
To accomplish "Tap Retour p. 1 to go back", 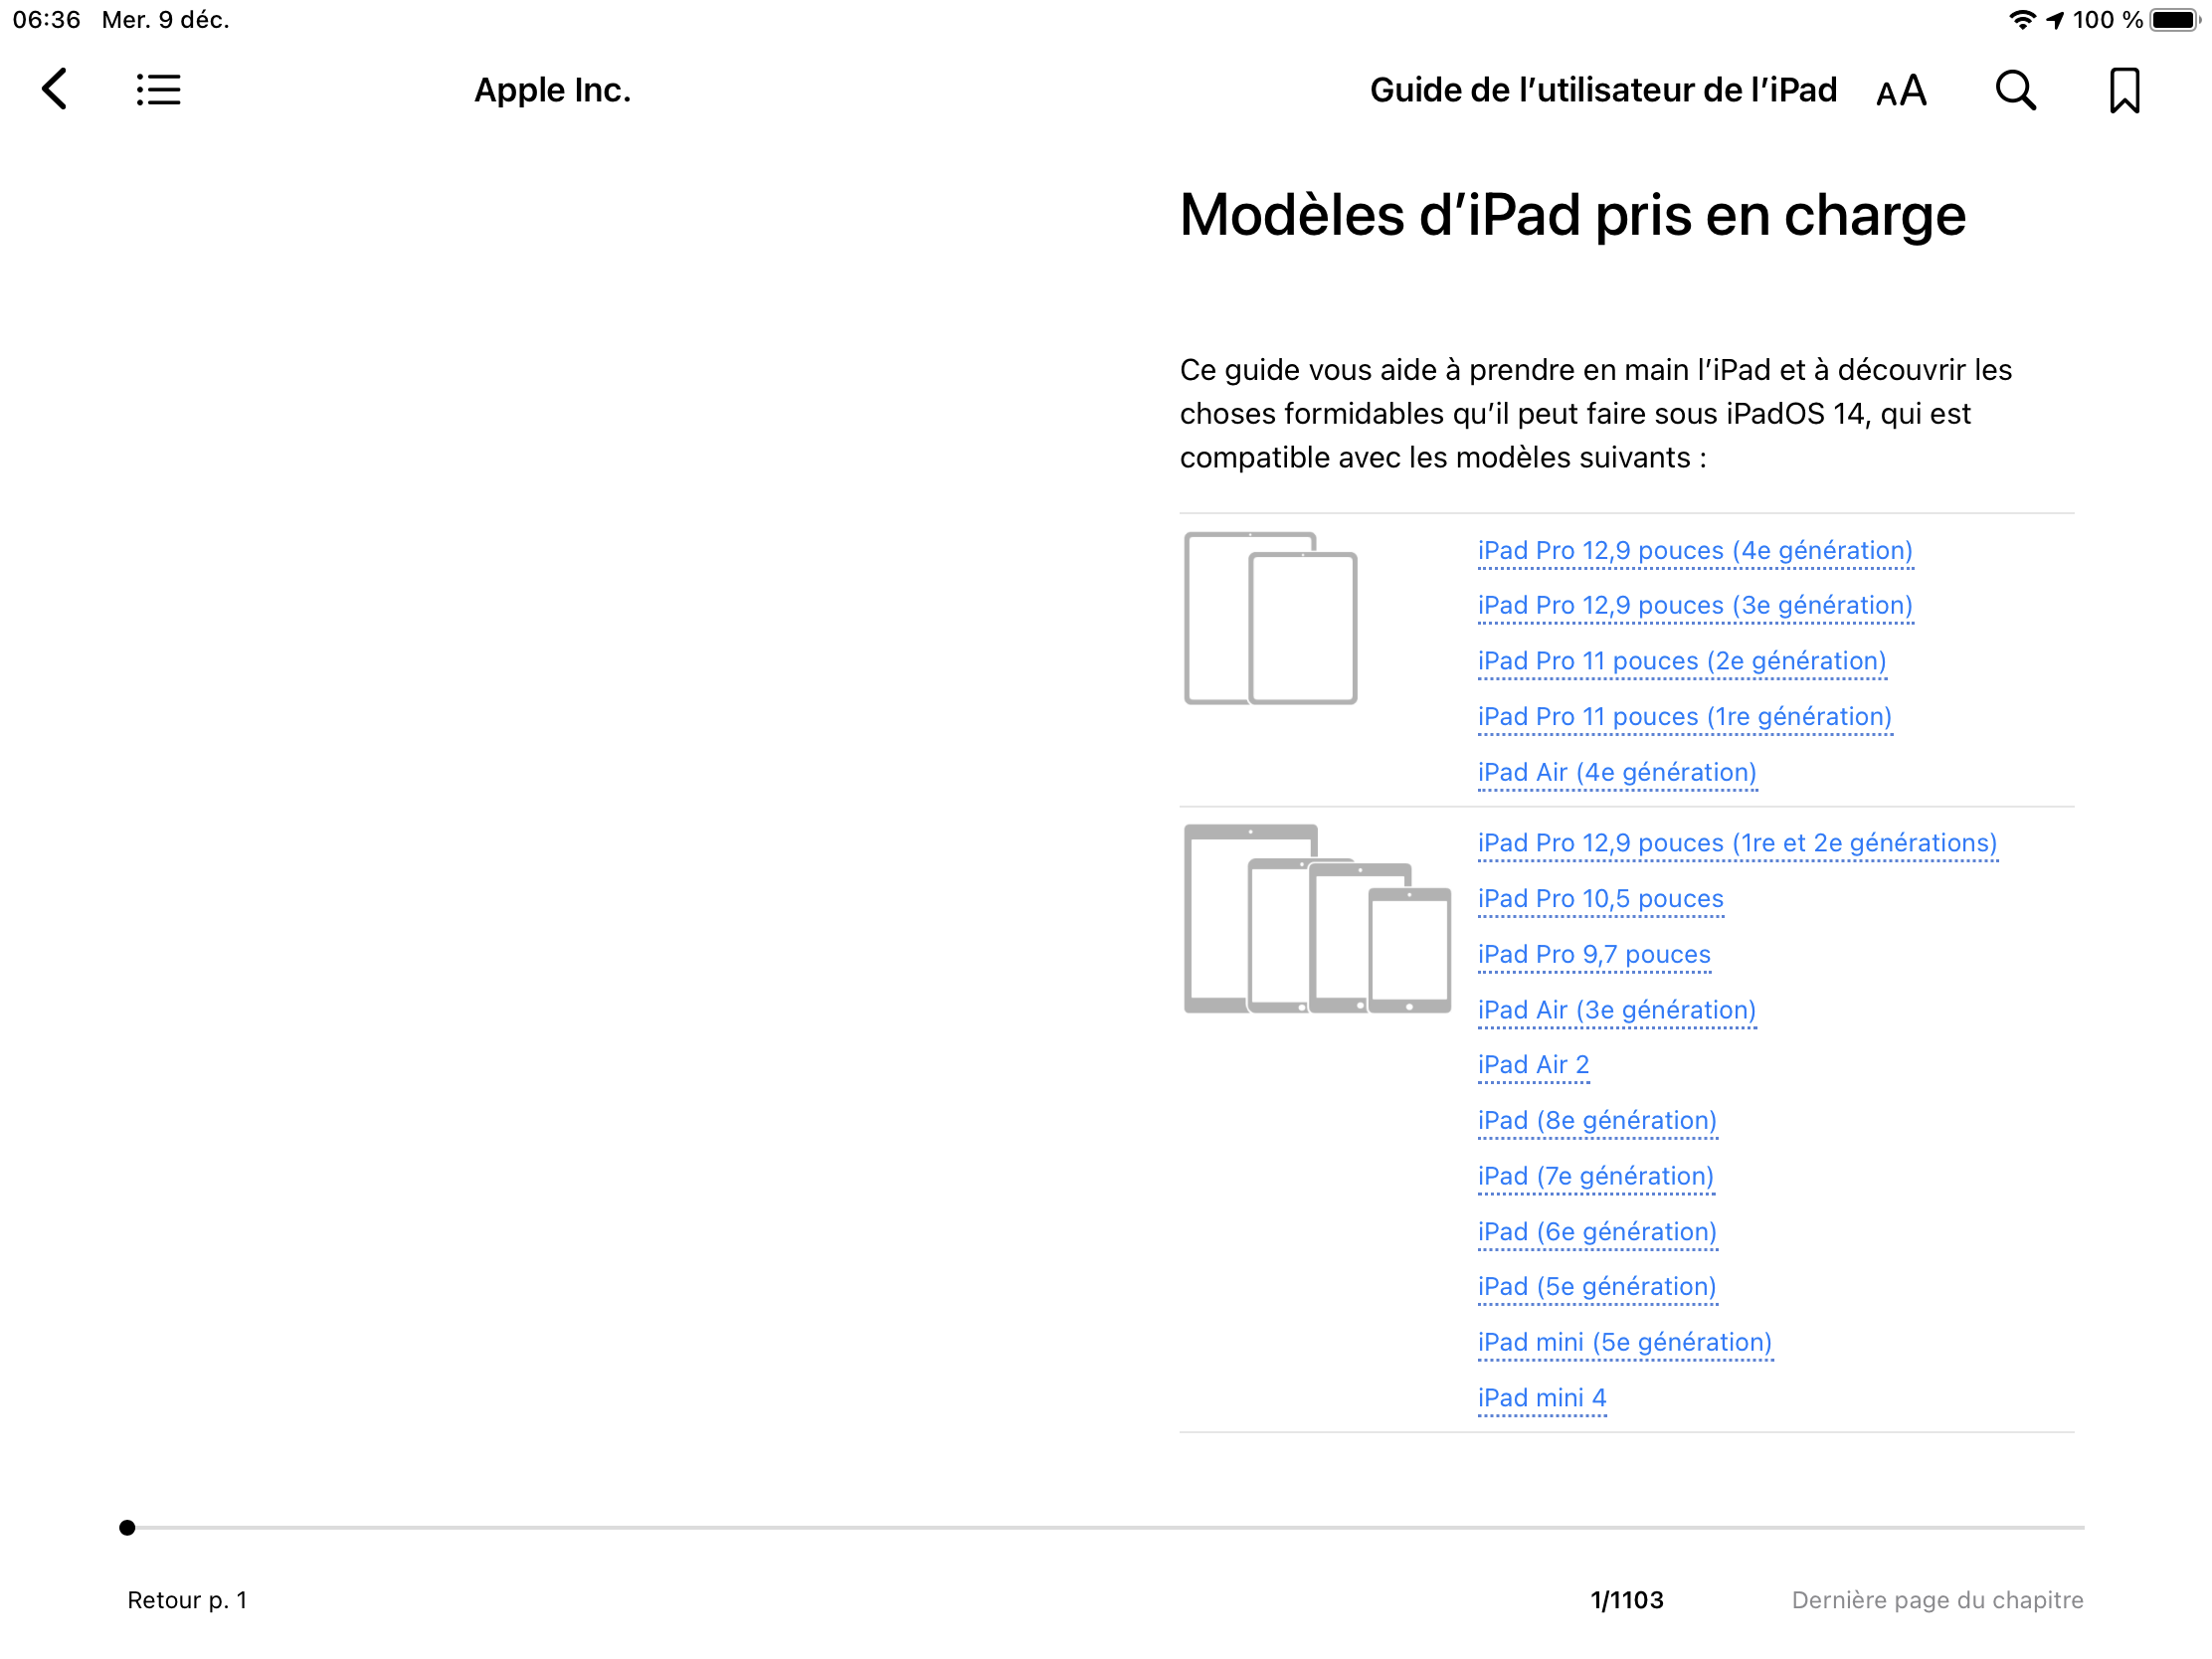I will 187,1600.
